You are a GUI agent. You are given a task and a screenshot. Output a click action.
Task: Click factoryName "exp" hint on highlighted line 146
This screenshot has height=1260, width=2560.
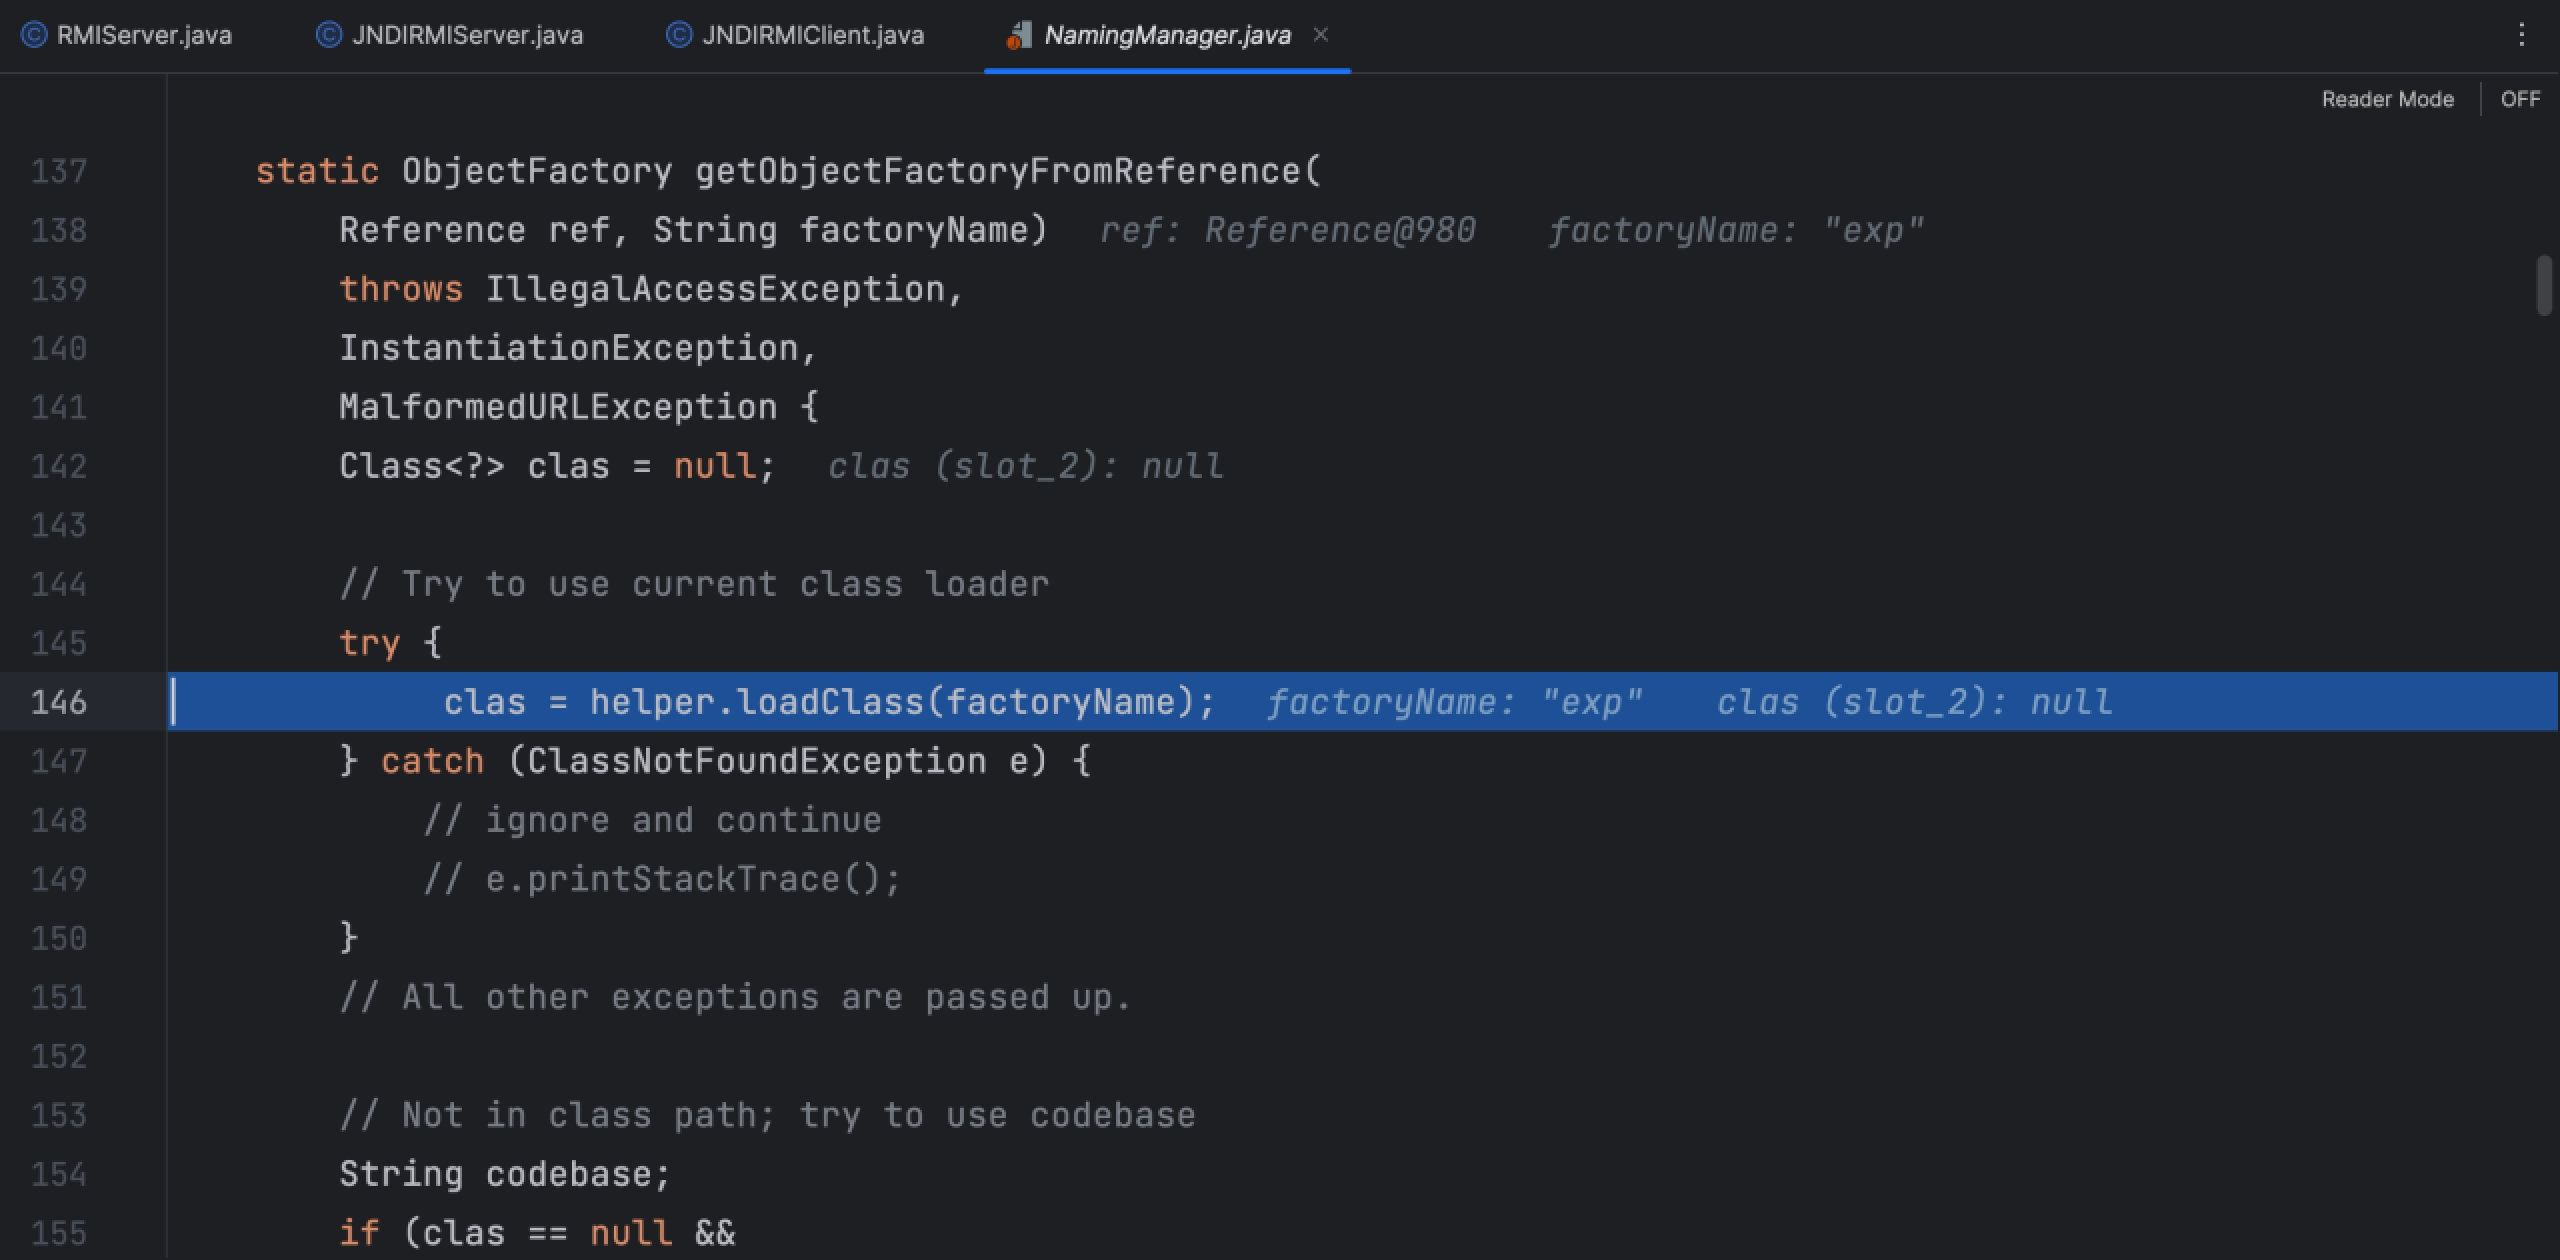point(1455,702)
